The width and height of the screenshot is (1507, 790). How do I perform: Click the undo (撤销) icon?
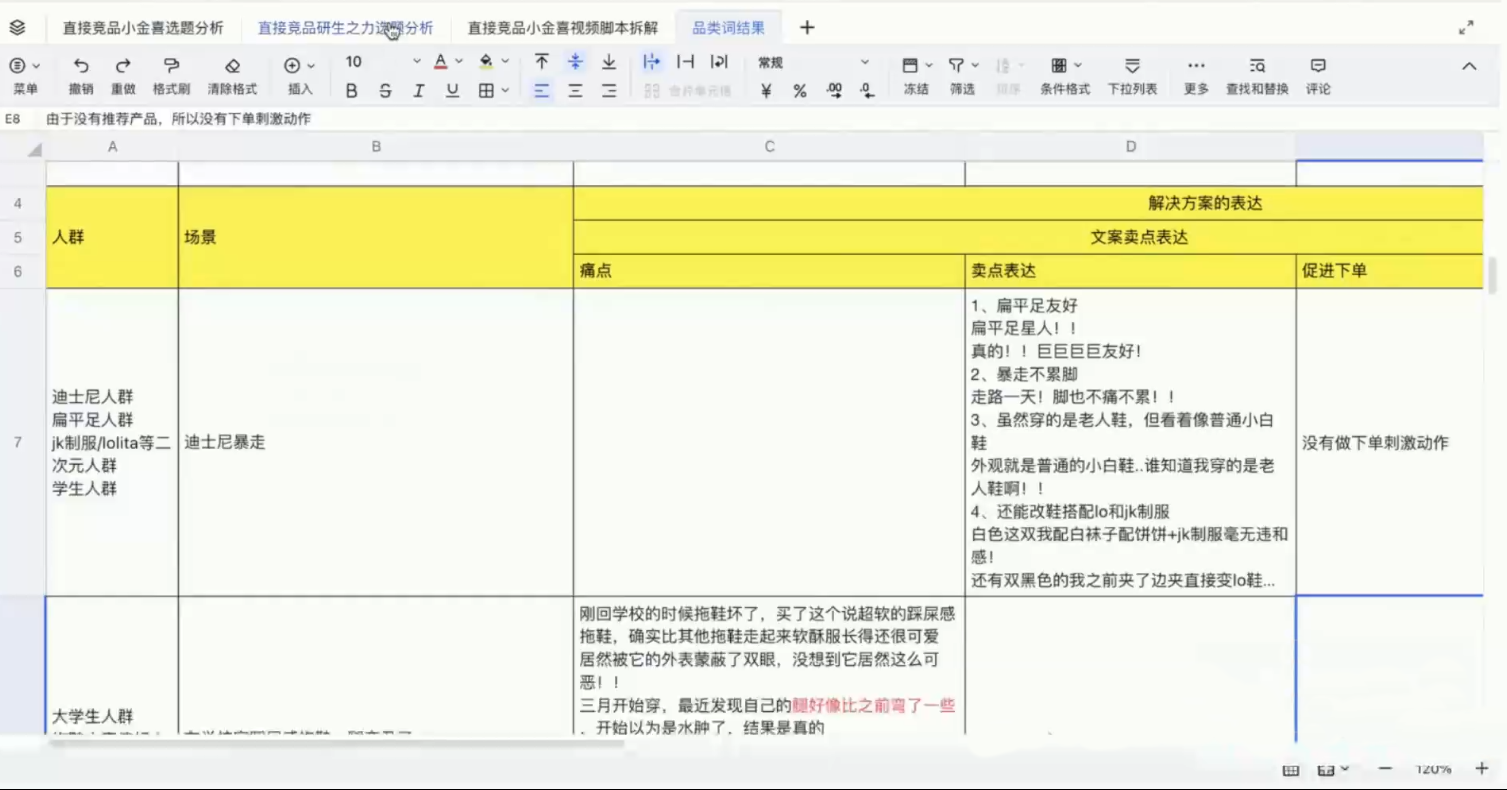point(81,66)
